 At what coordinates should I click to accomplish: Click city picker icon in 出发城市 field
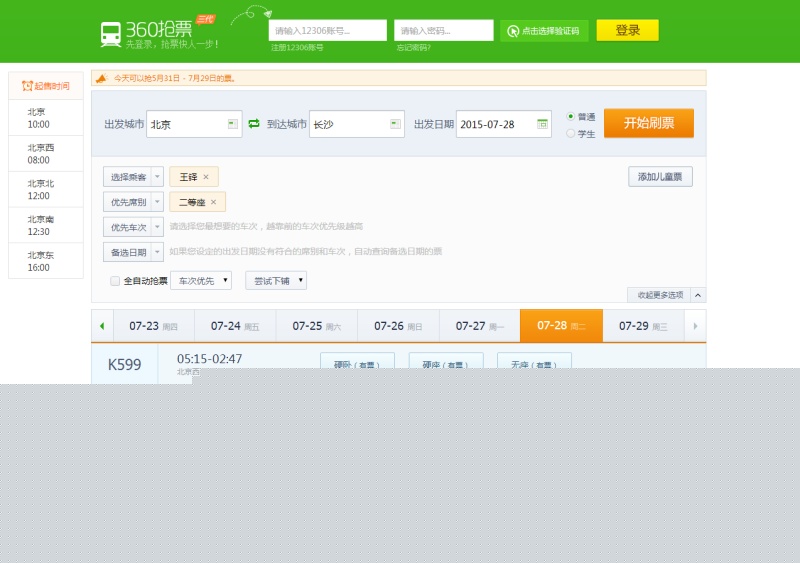coord(233,124)
